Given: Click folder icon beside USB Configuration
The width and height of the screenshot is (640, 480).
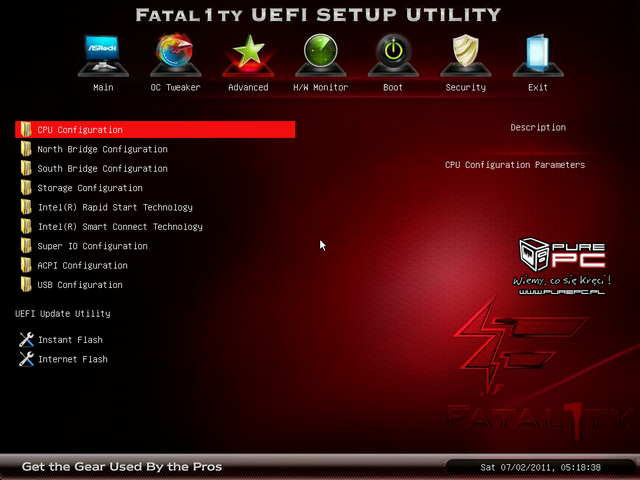Looking at the screenshot, I should (x=26, y=284).
